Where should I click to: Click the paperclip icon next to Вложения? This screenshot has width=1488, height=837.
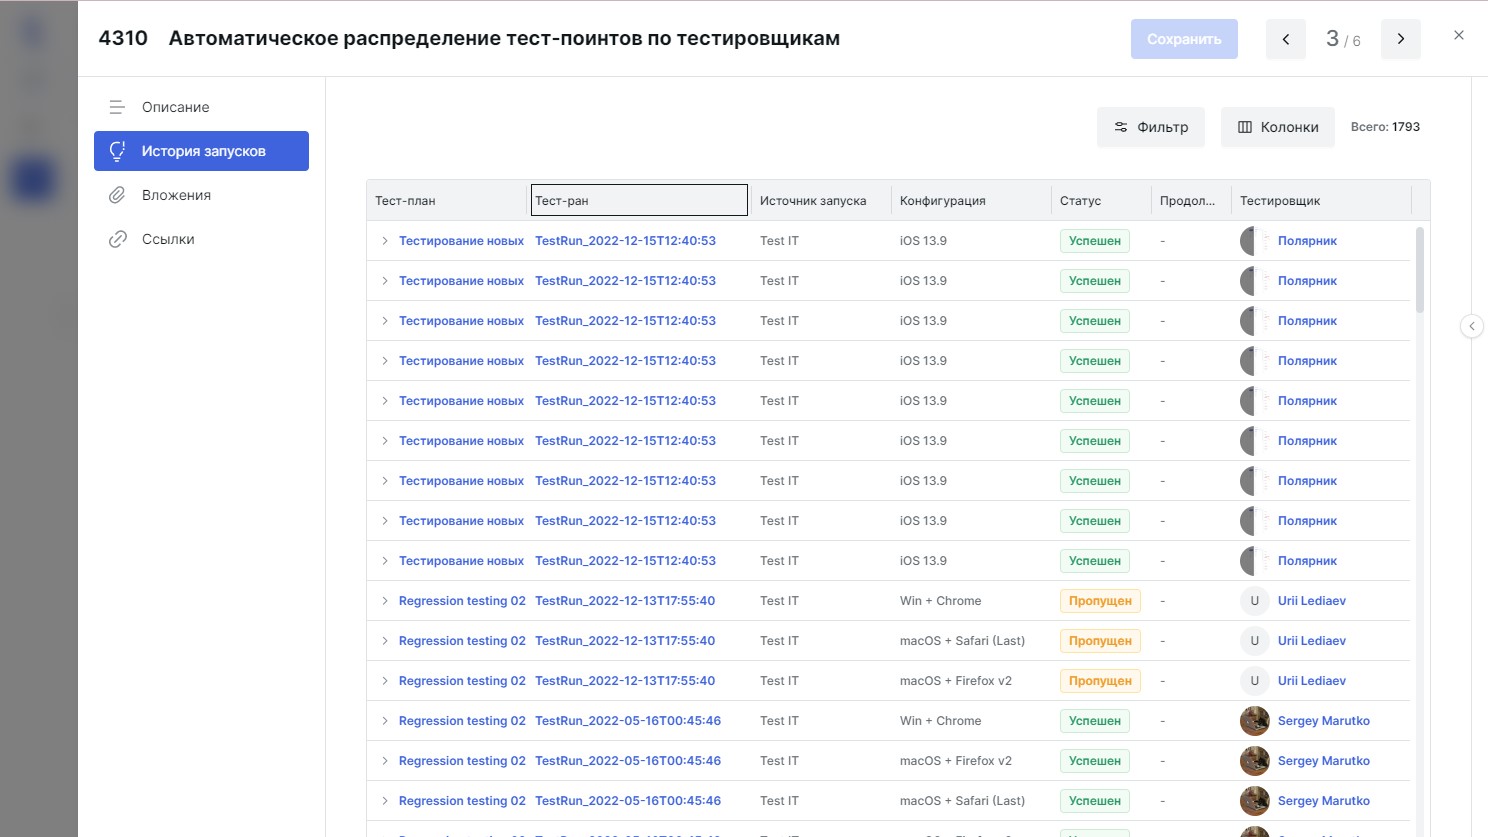pyautogui.click(x=117, y=195)
